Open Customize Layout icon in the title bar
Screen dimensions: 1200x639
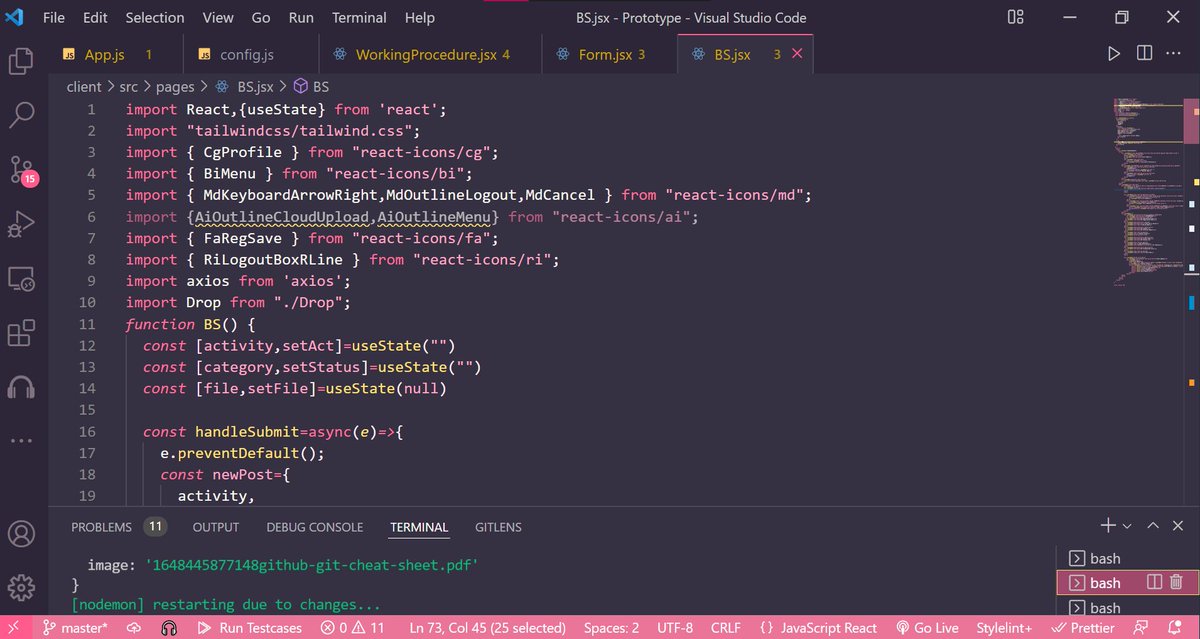1015,17
